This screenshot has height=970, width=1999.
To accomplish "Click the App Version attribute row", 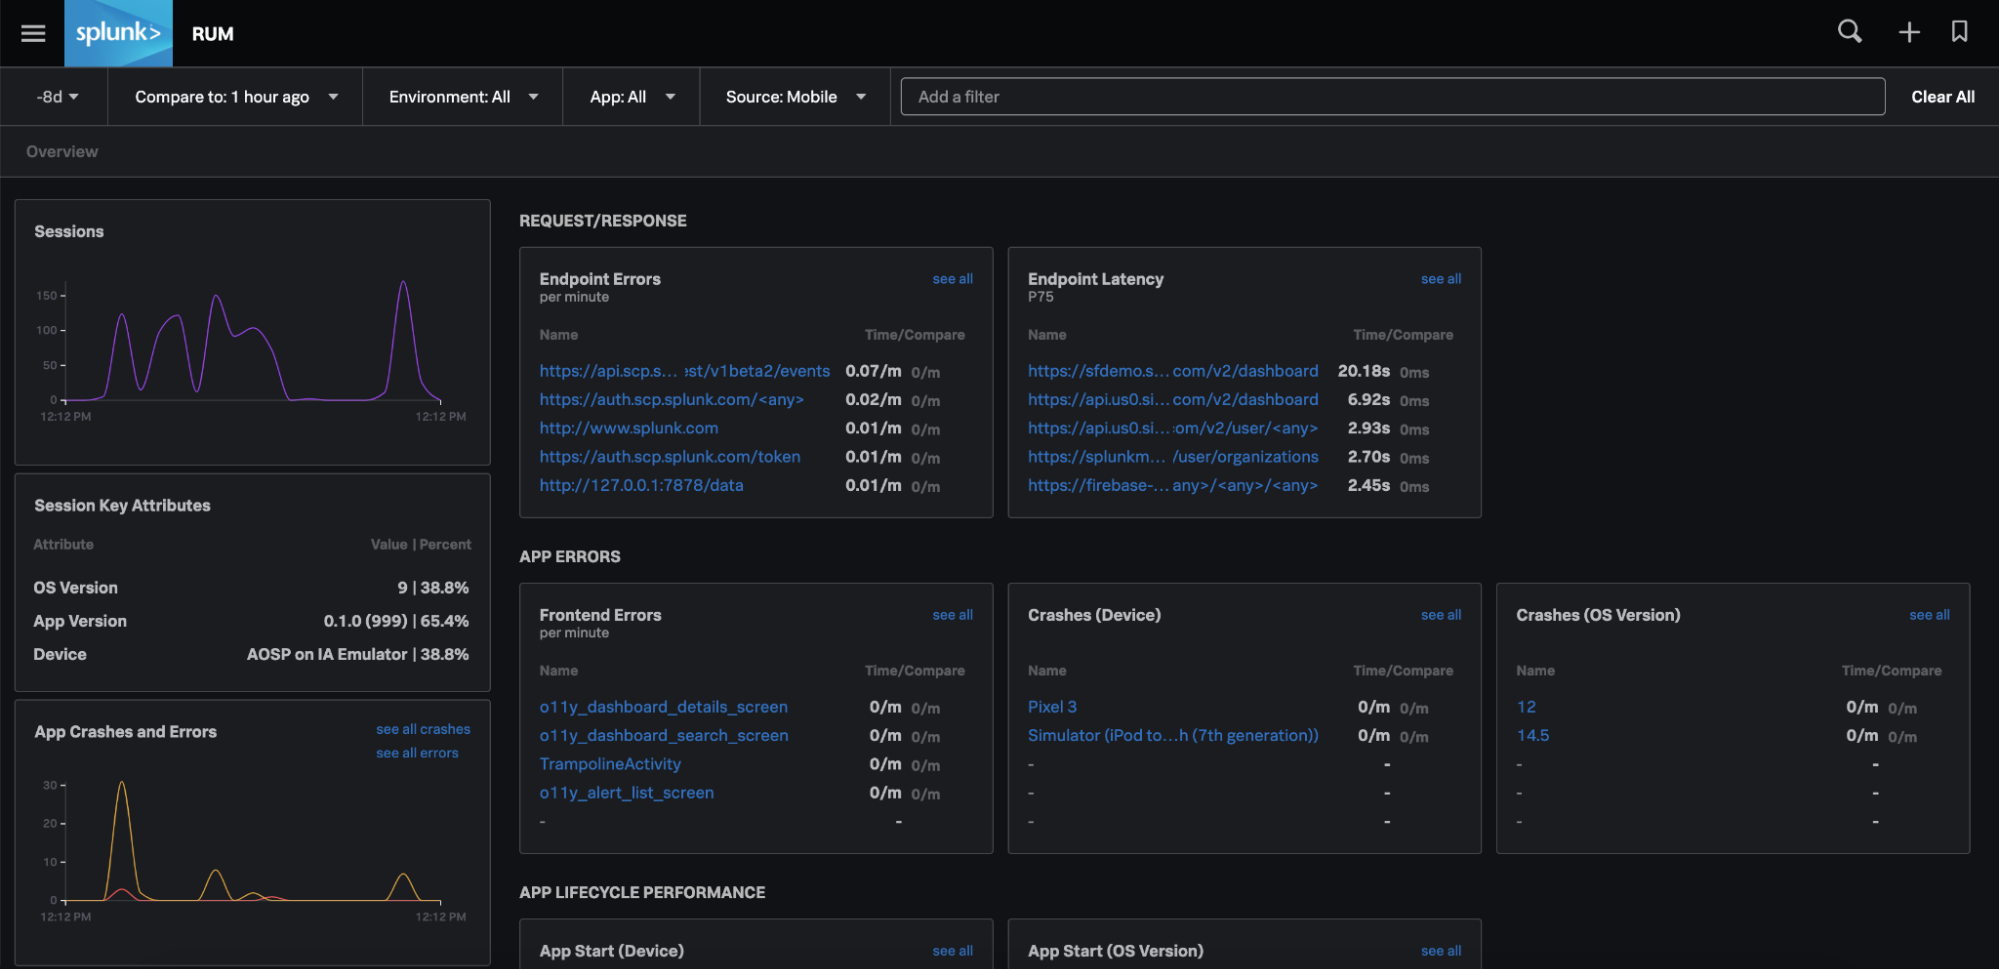I will 251,621.
